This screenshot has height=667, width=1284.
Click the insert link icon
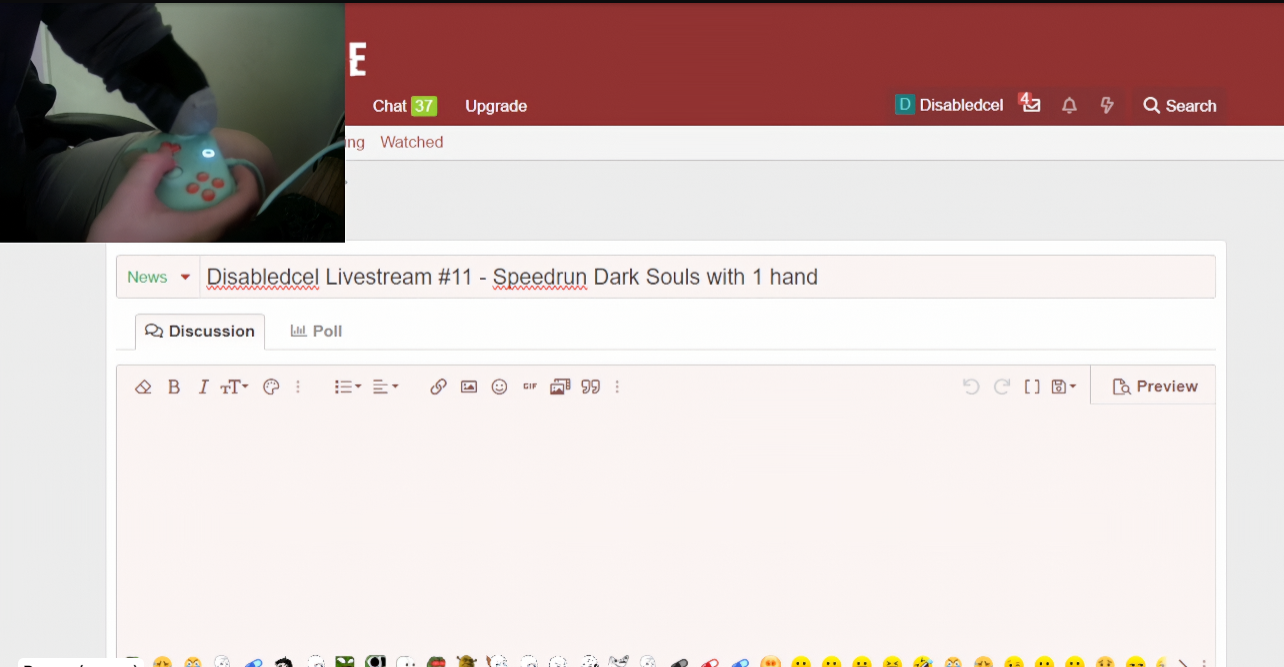click(x=438, y=387)
